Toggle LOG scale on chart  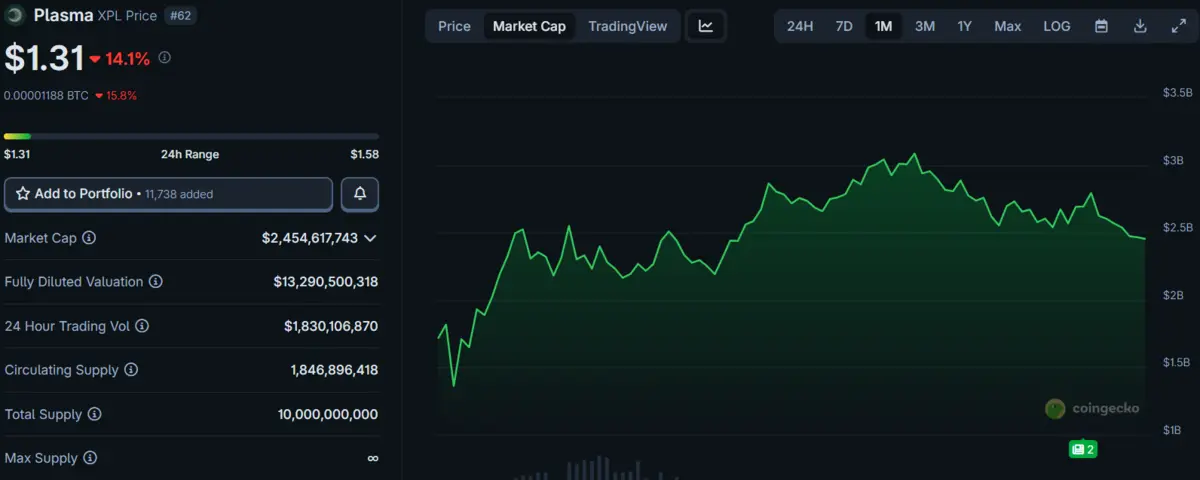pos(1057,26)
